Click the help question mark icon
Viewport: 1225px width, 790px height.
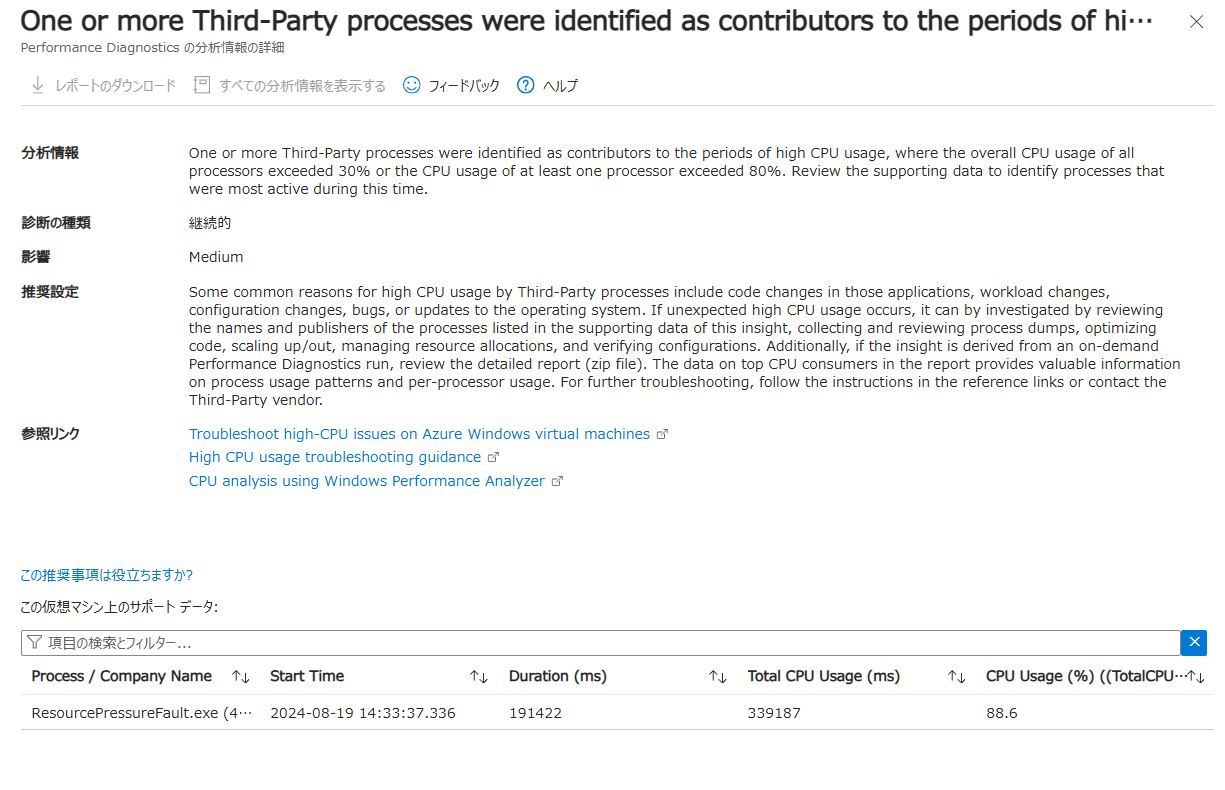tap(525, 86)
